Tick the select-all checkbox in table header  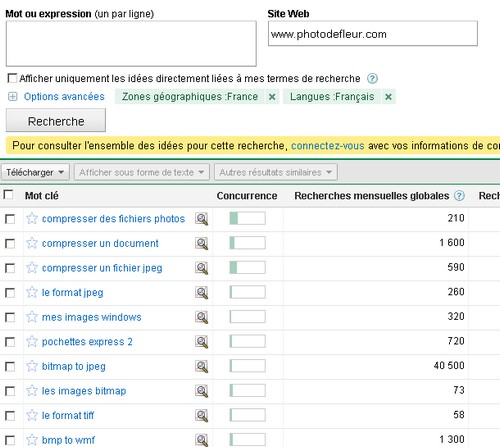point(8,194)
